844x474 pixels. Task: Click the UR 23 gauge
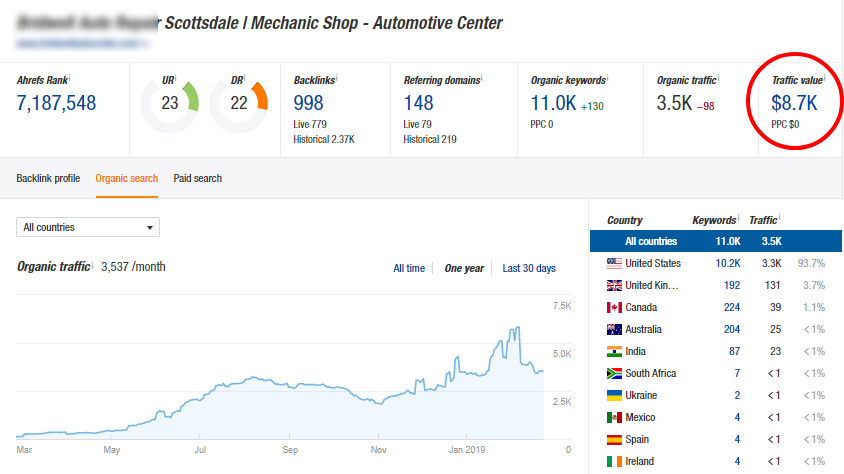pos(170,103)
